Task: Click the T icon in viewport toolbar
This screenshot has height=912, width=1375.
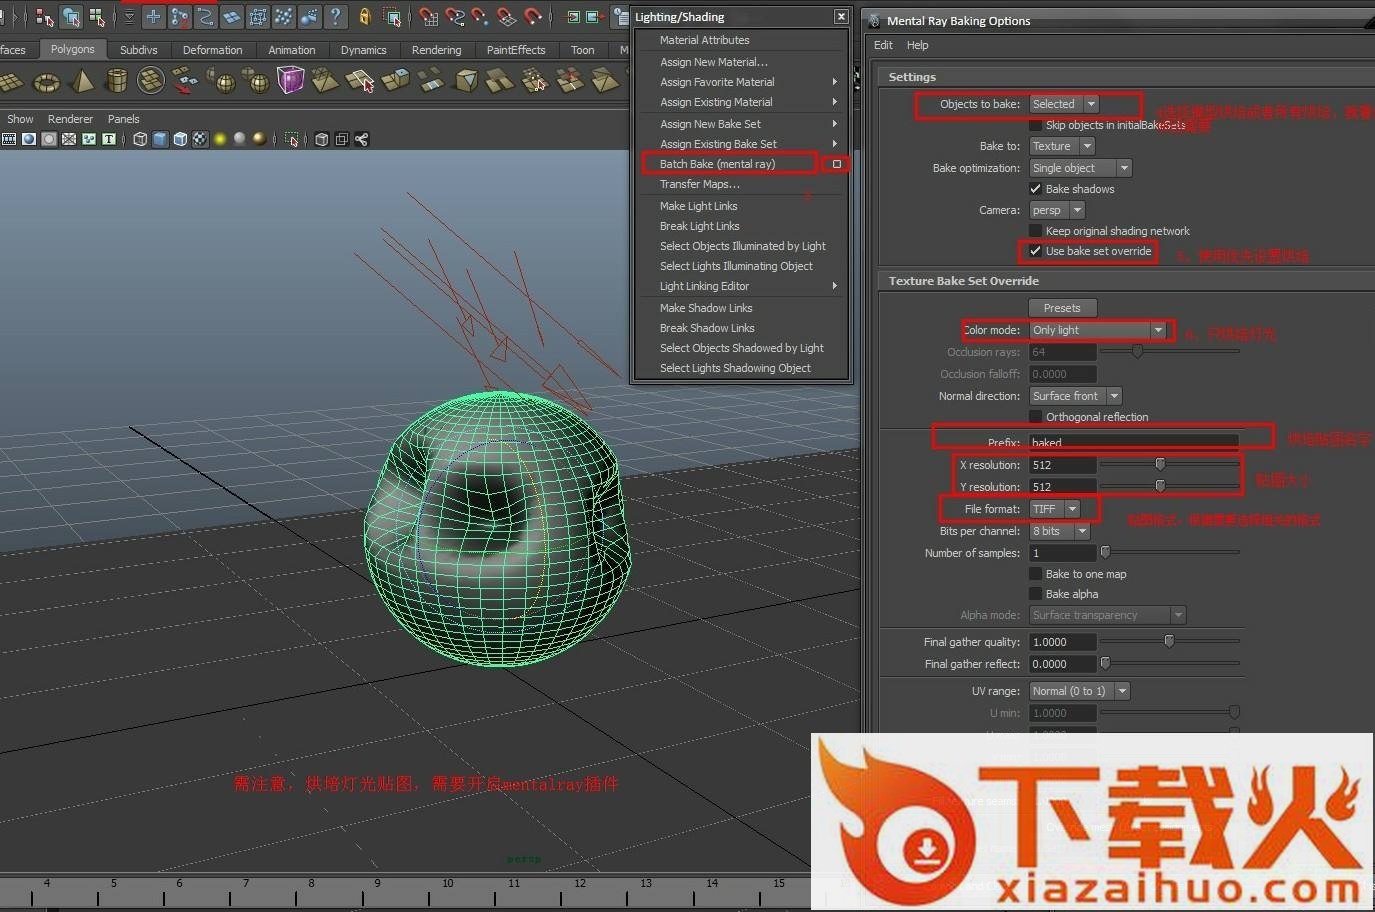Action: (109, 139)
